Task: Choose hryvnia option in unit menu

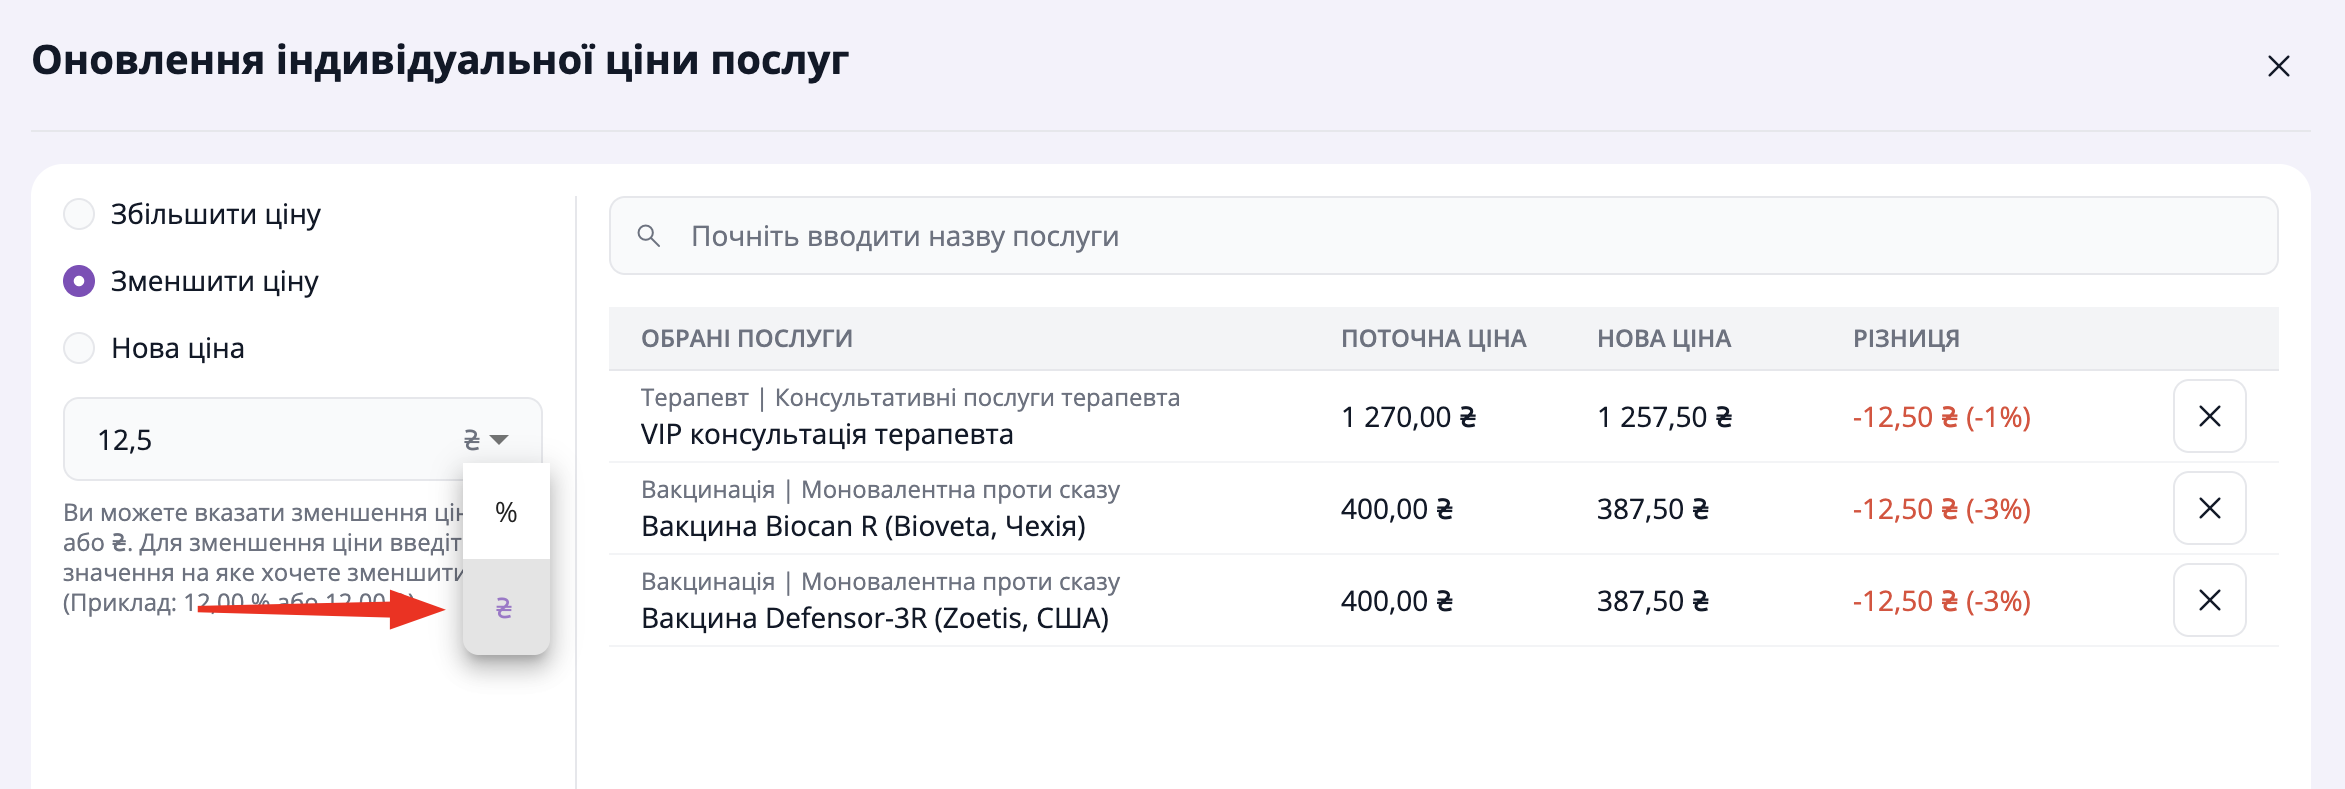Action: [x=505, y=607]
